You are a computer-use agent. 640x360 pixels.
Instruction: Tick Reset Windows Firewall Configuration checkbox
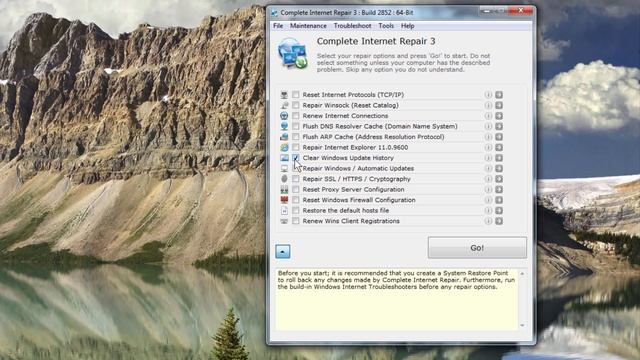point(296,200)
